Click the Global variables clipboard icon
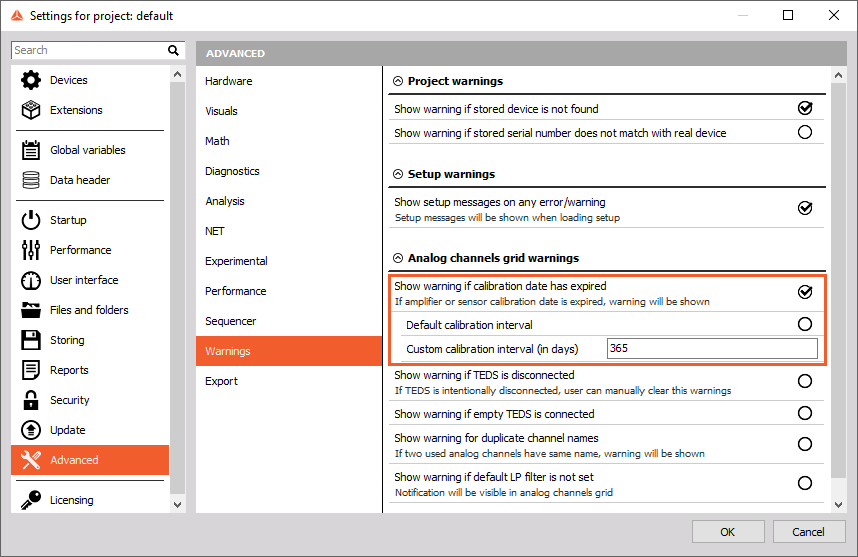Viewport: 858px width, 557px height. [31, 150]
